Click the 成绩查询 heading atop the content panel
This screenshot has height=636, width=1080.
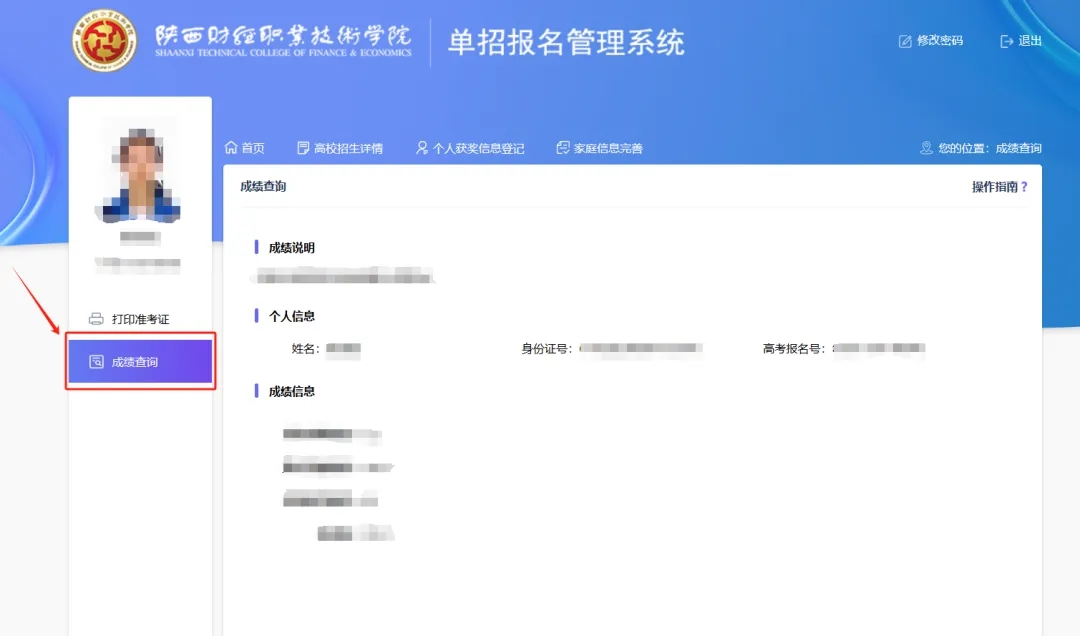[263, 187]
